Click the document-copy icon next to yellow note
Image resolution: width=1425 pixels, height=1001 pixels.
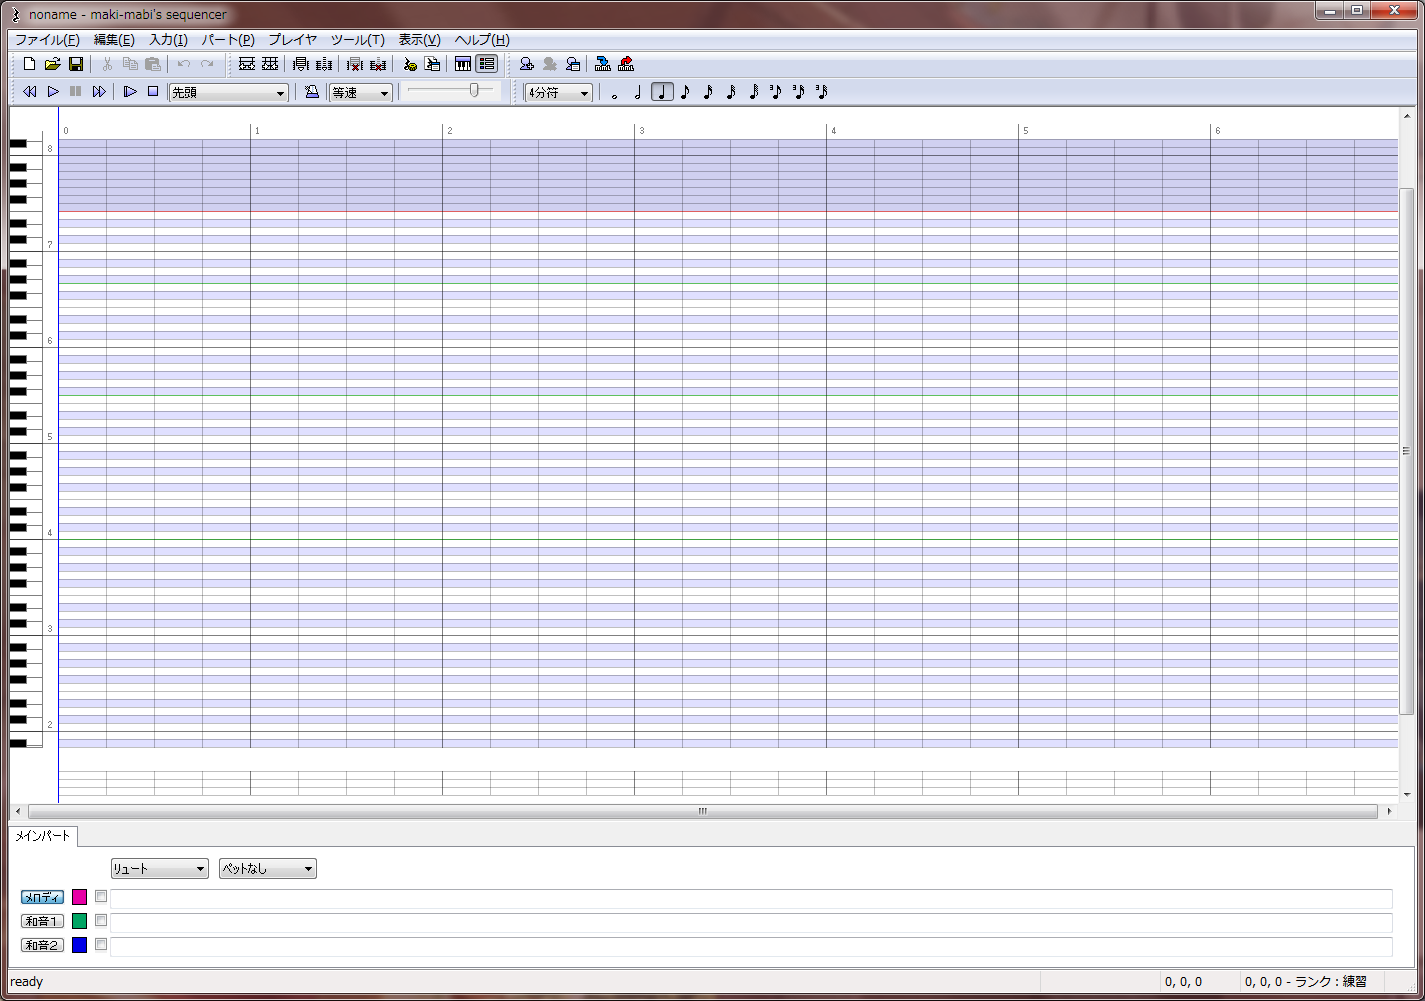coord(432,64)
